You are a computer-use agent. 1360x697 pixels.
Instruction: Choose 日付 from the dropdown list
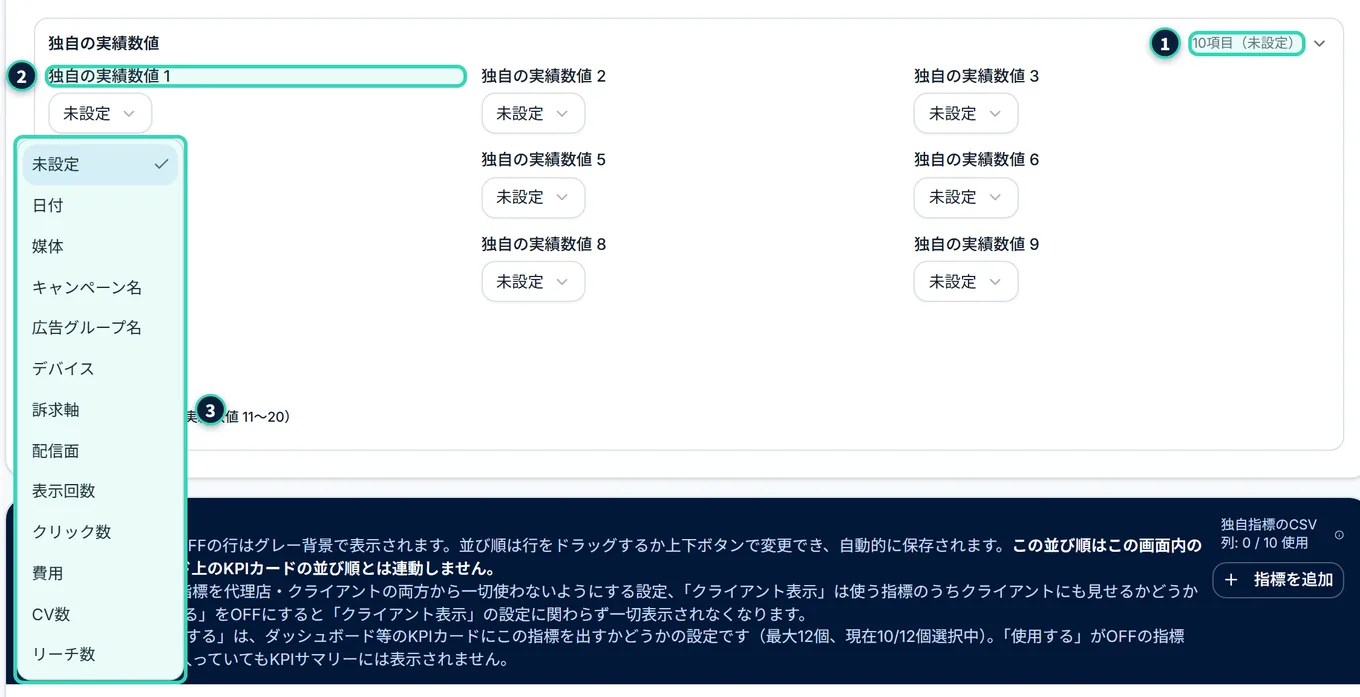(x=100, y=205)
